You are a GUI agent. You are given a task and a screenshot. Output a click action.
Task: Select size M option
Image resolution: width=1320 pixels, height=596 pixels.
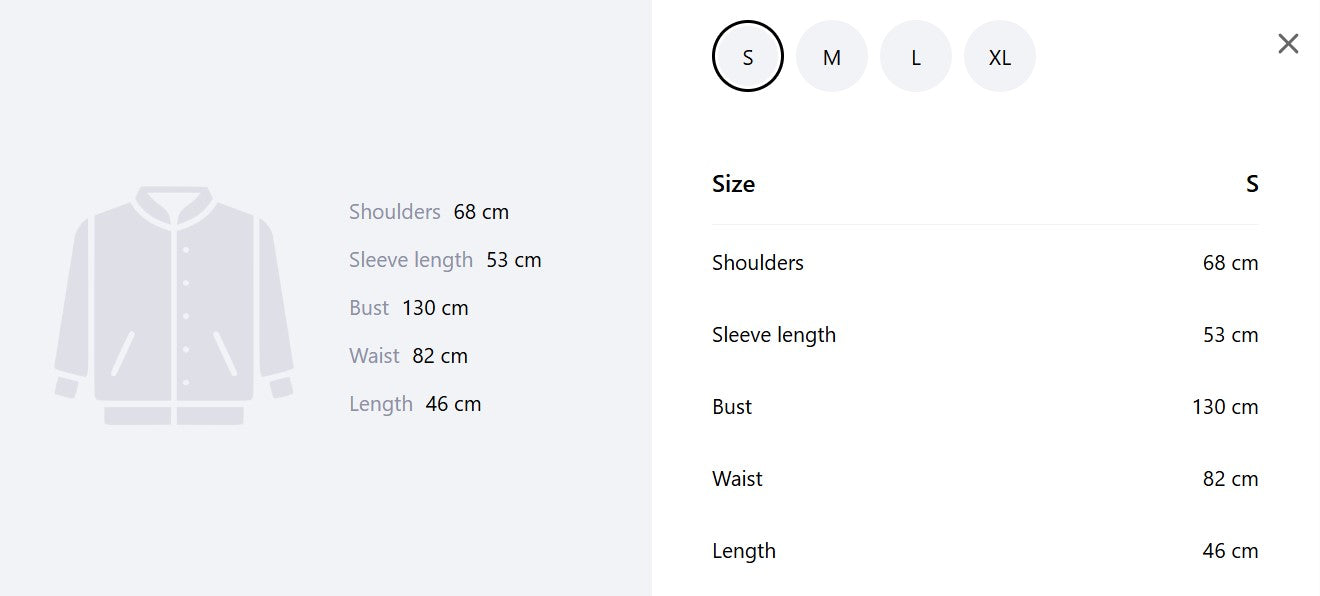832,56
